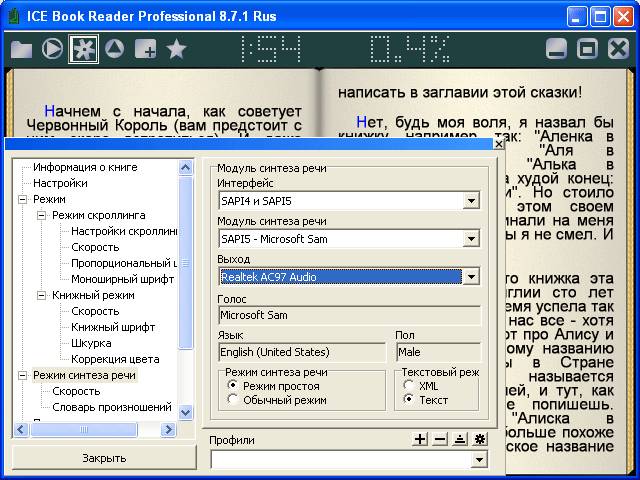Screen dimensions: 640x480
Task: Select the Режим простоя radio button
Action: point(232,385)
